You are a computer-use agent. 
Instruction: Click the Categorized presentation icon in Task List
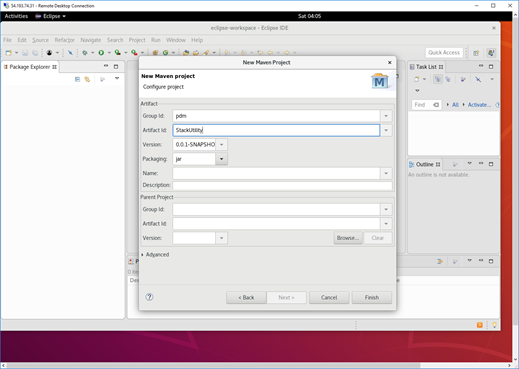click(x=437, y=79)
